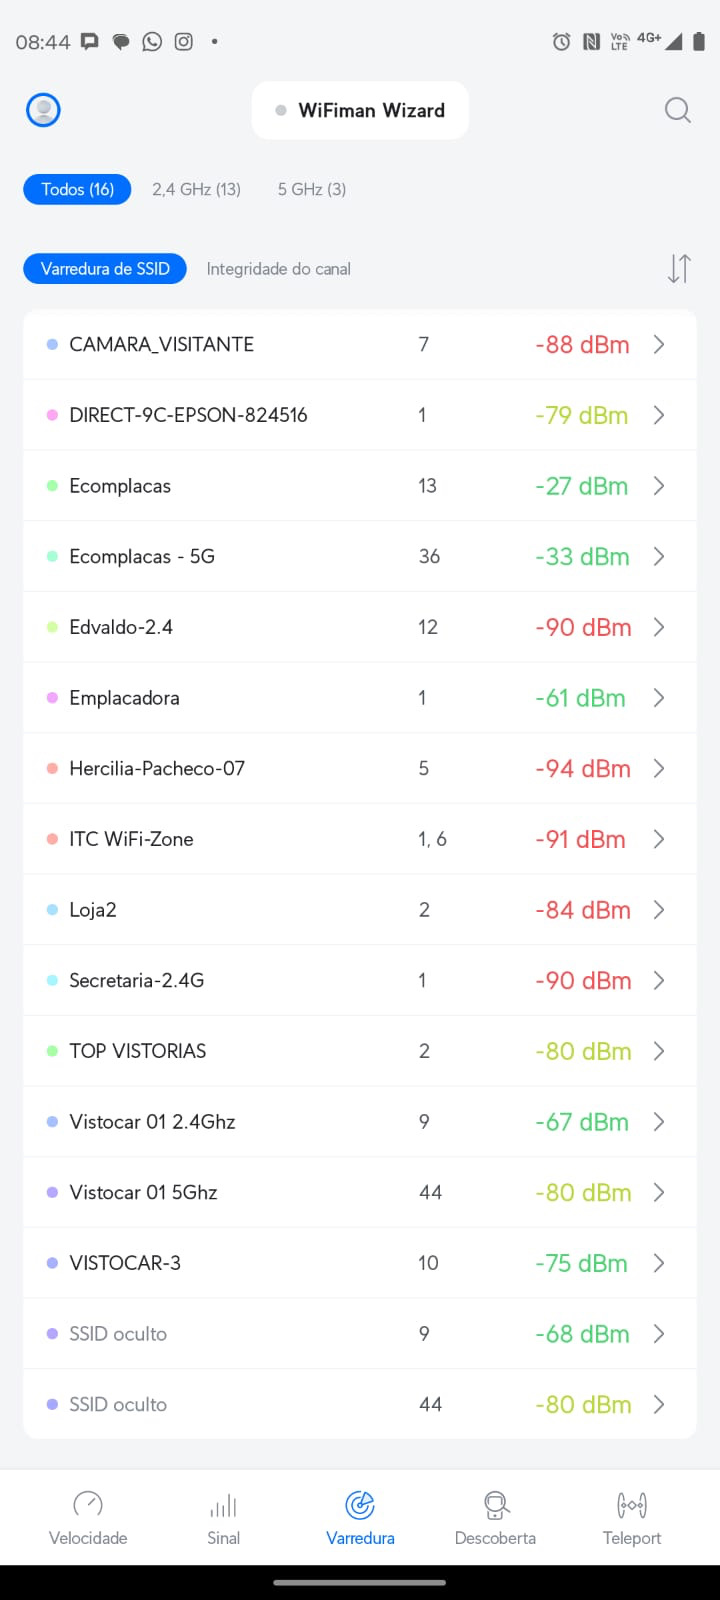Switch to Varredura de SSID tab

pyautogui.click(x=105, y=268)
